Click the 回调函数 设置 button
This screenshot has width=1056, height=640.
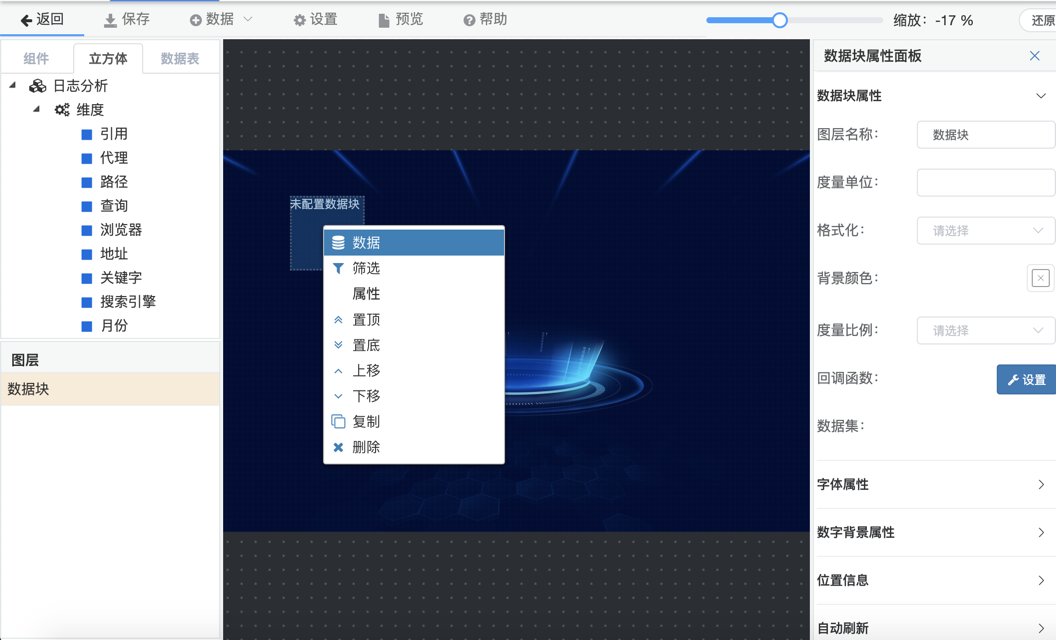tap(1026, 380)
